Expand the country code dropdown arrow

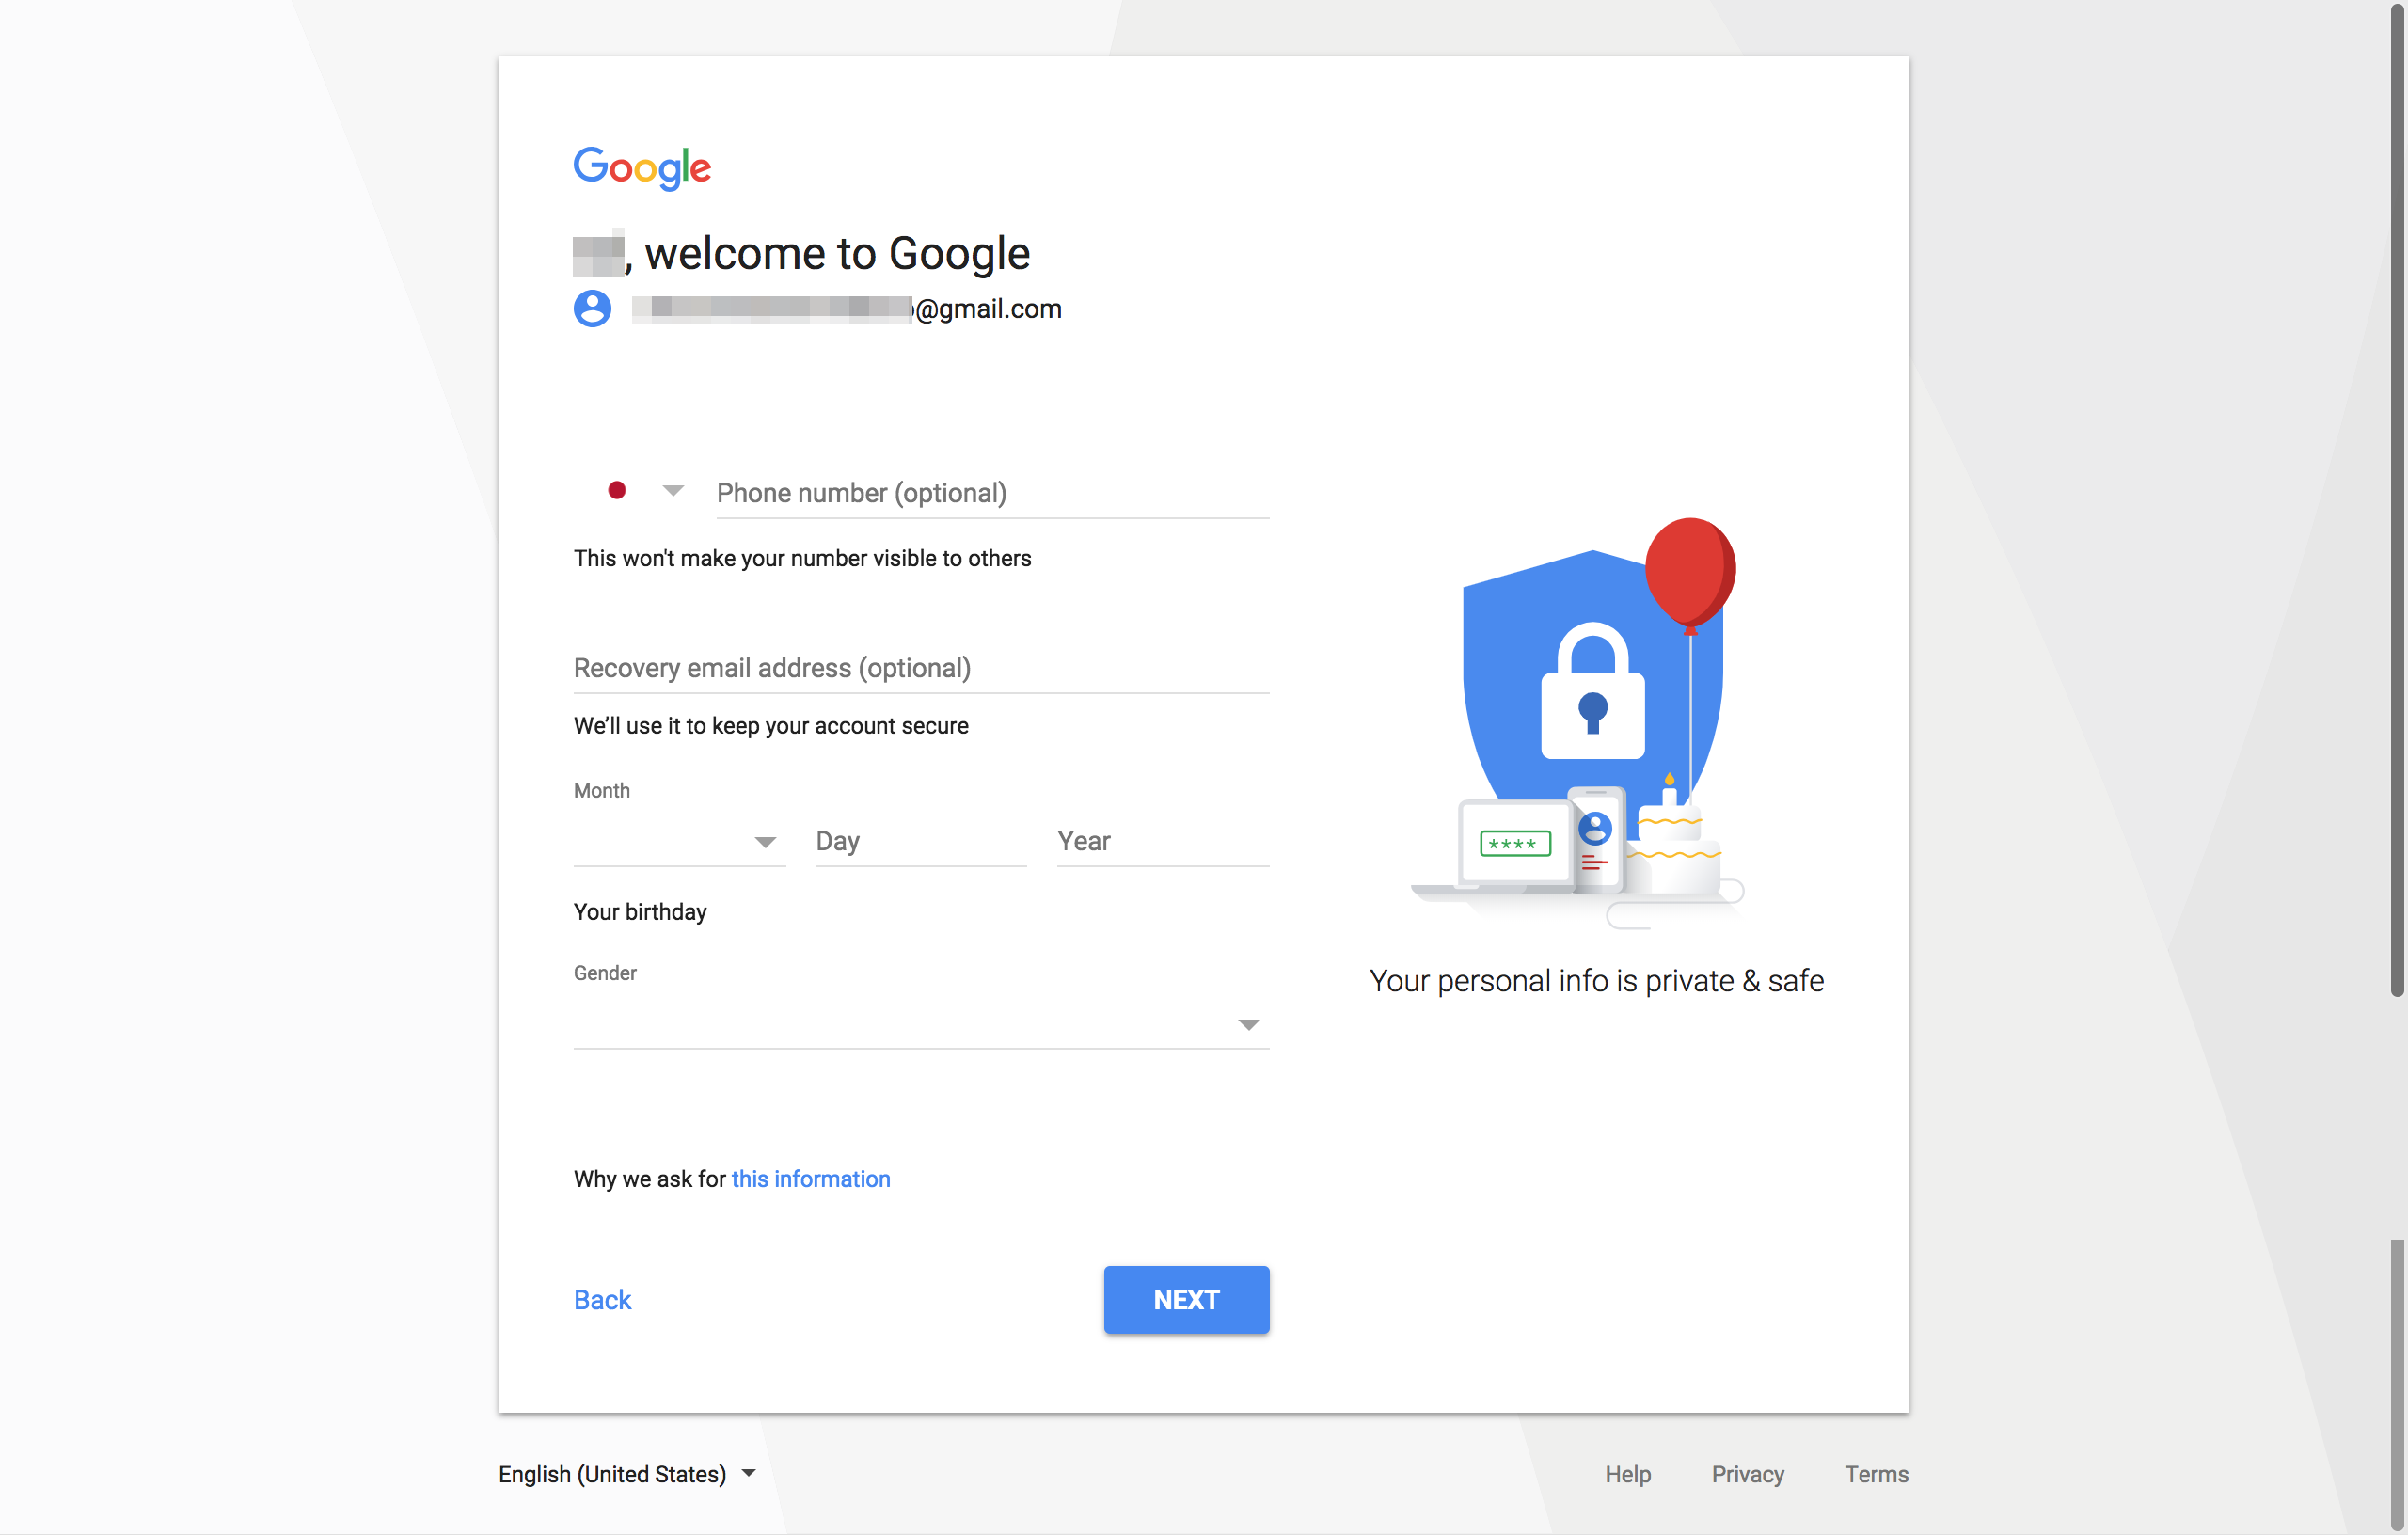[674, 493]
